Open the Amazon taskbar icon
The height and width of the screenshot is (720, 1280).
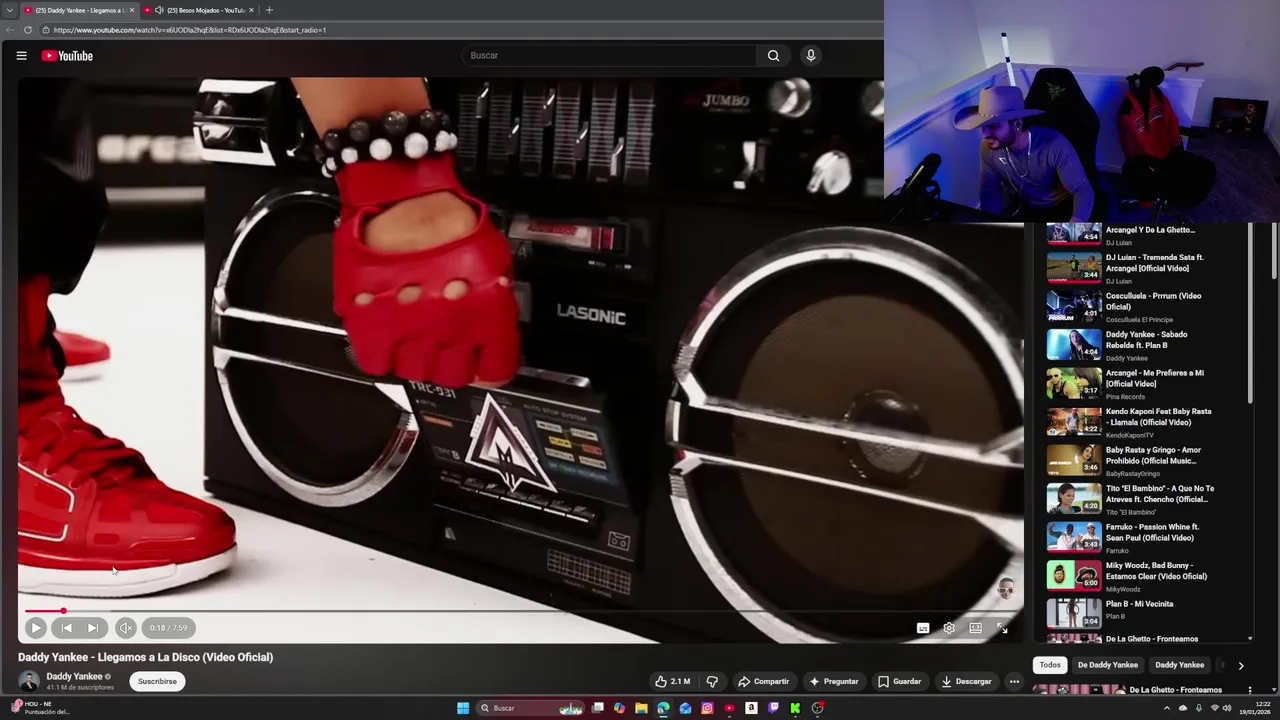tap(751, 708)
